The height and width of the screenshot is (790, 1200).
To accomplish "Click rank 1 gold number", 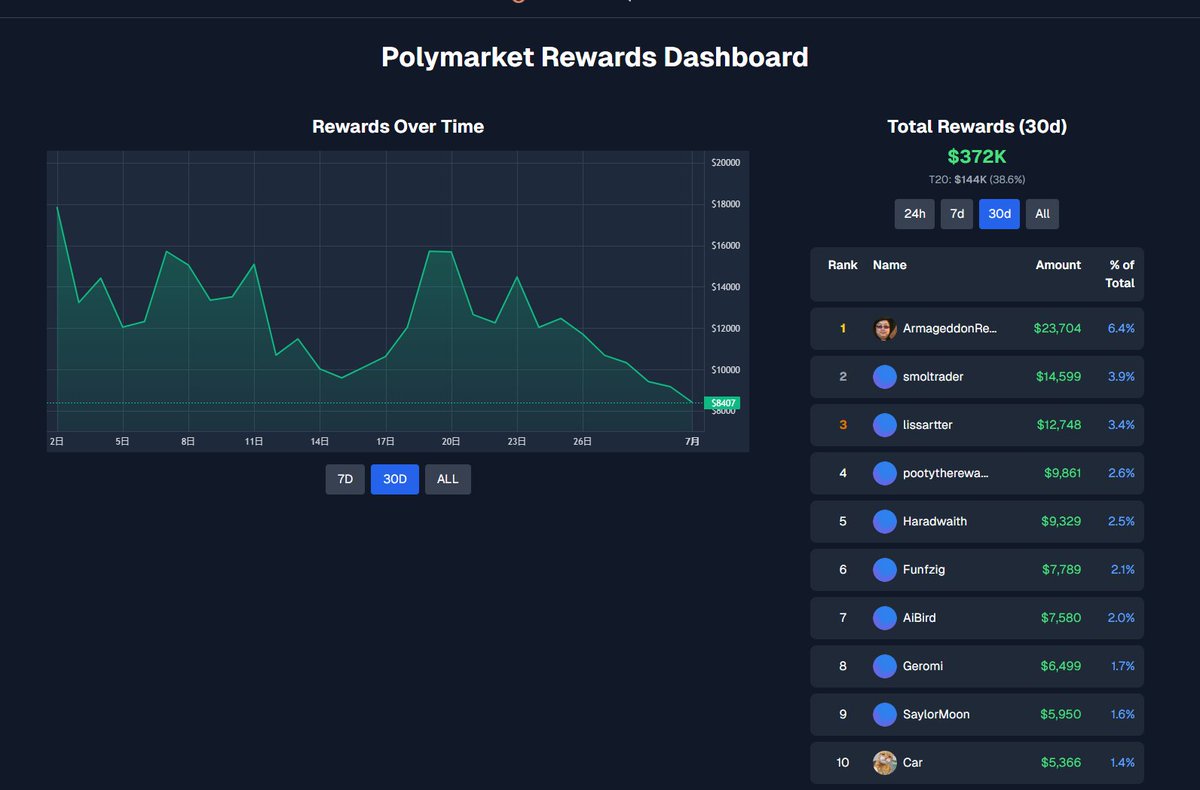I will coord(843,329).
